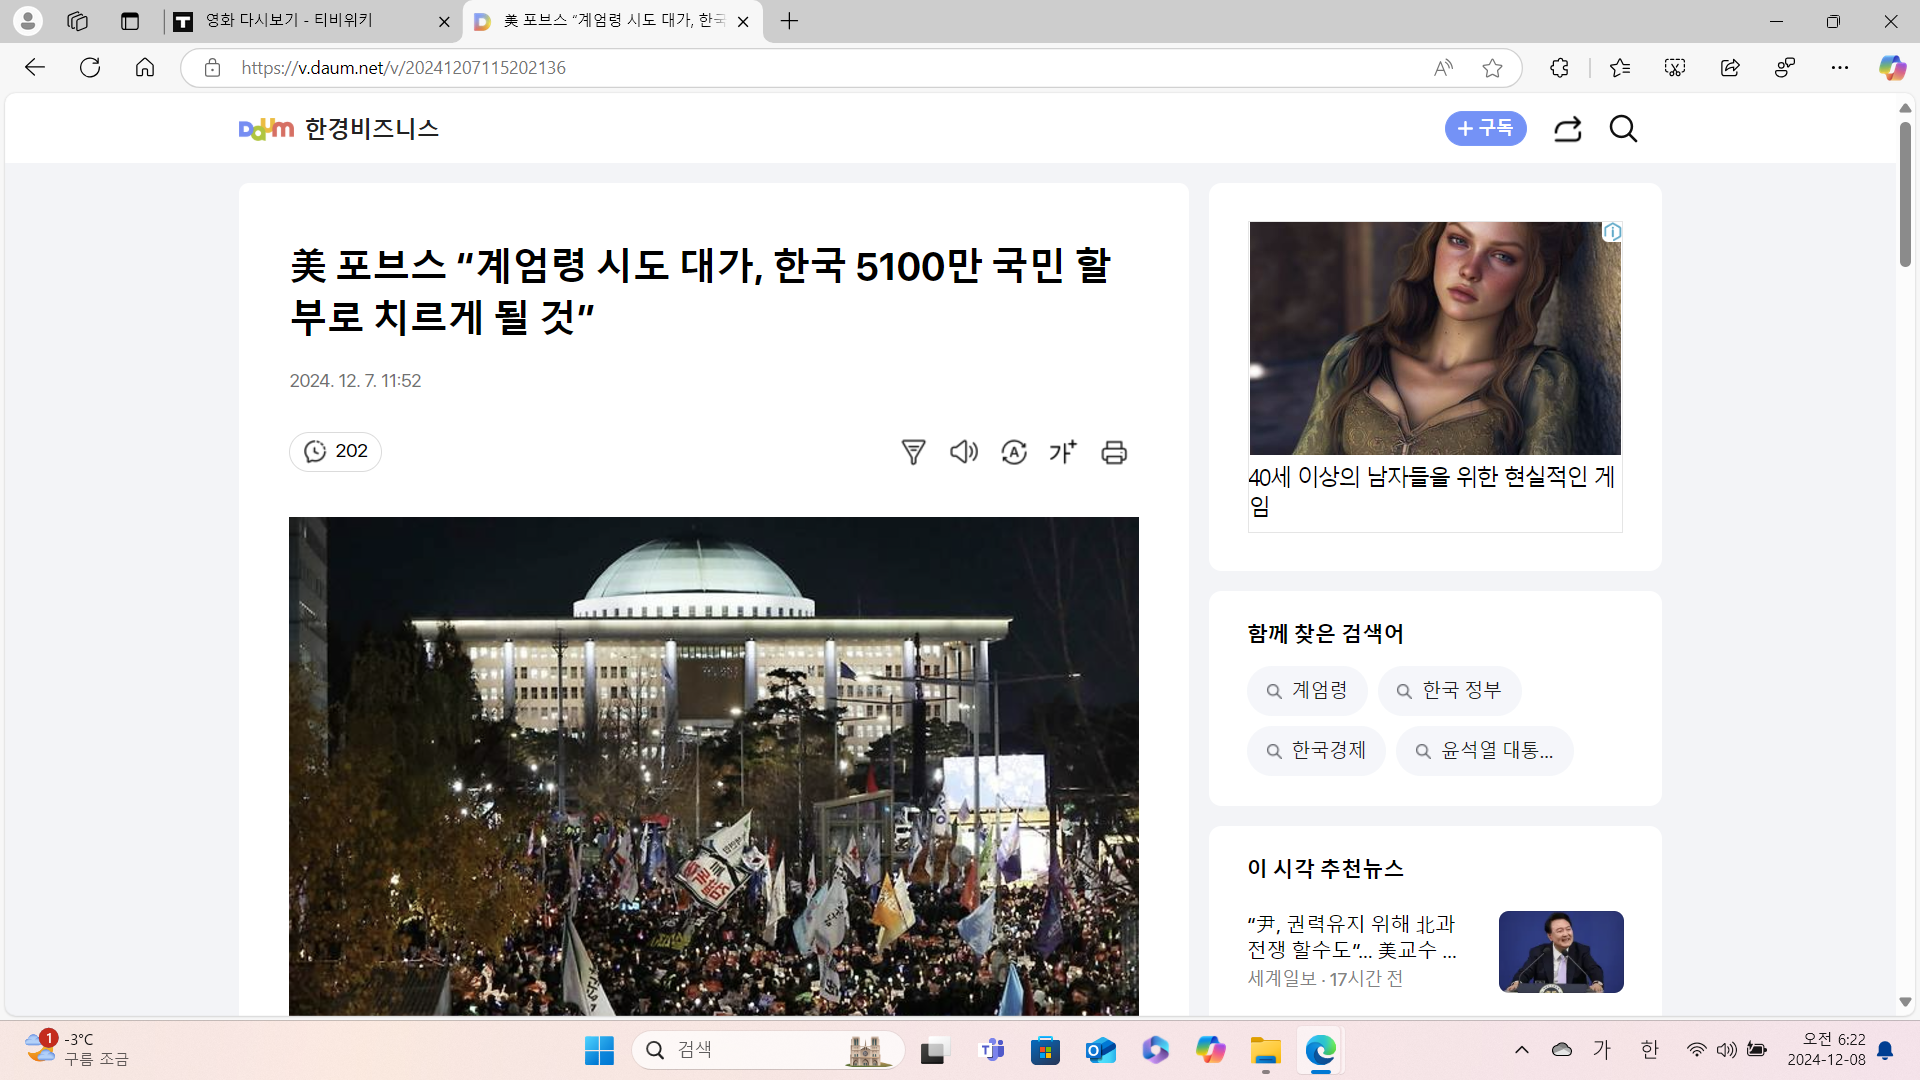Click the recommended news thumbnail image
Screen dimensions: 1920x1080
coord(1560,951)
